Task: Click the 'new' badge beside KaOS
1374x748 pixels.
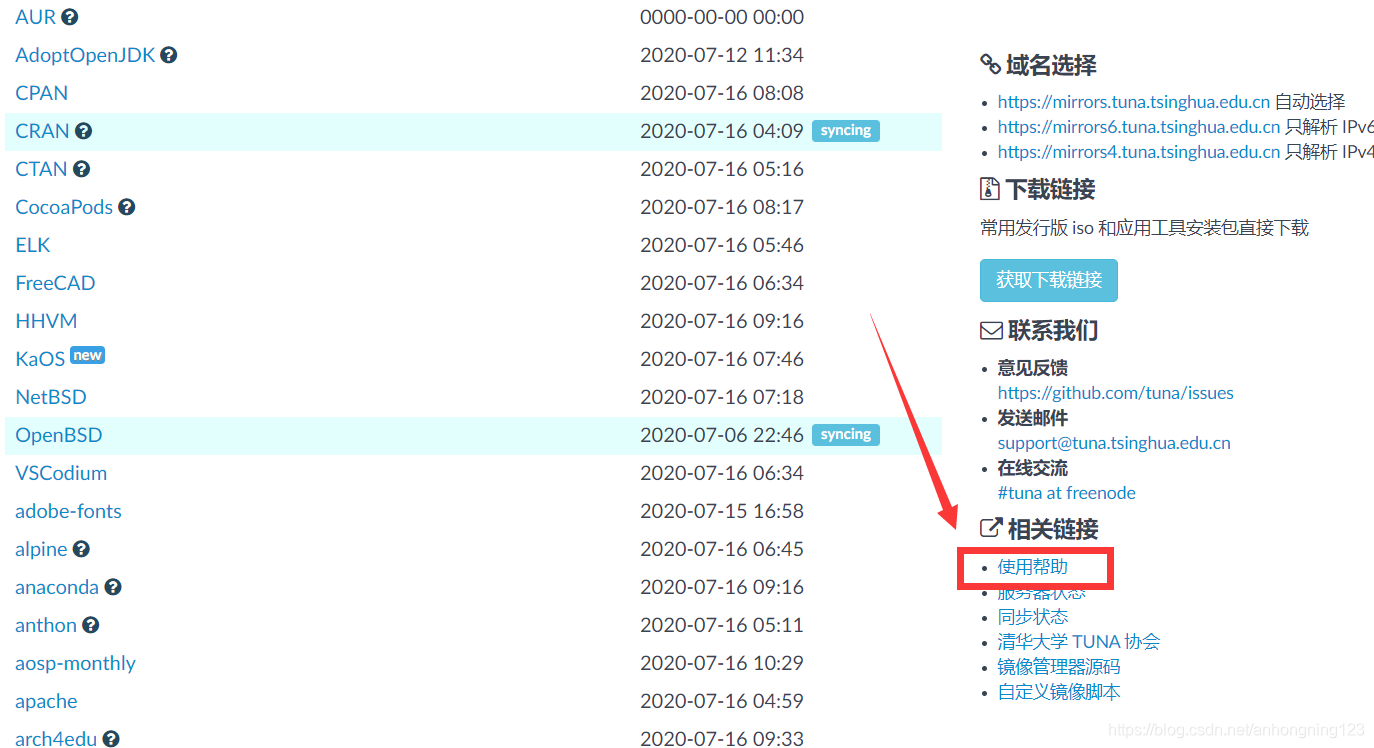Action: pyautogui.click(x=88, y=355)
